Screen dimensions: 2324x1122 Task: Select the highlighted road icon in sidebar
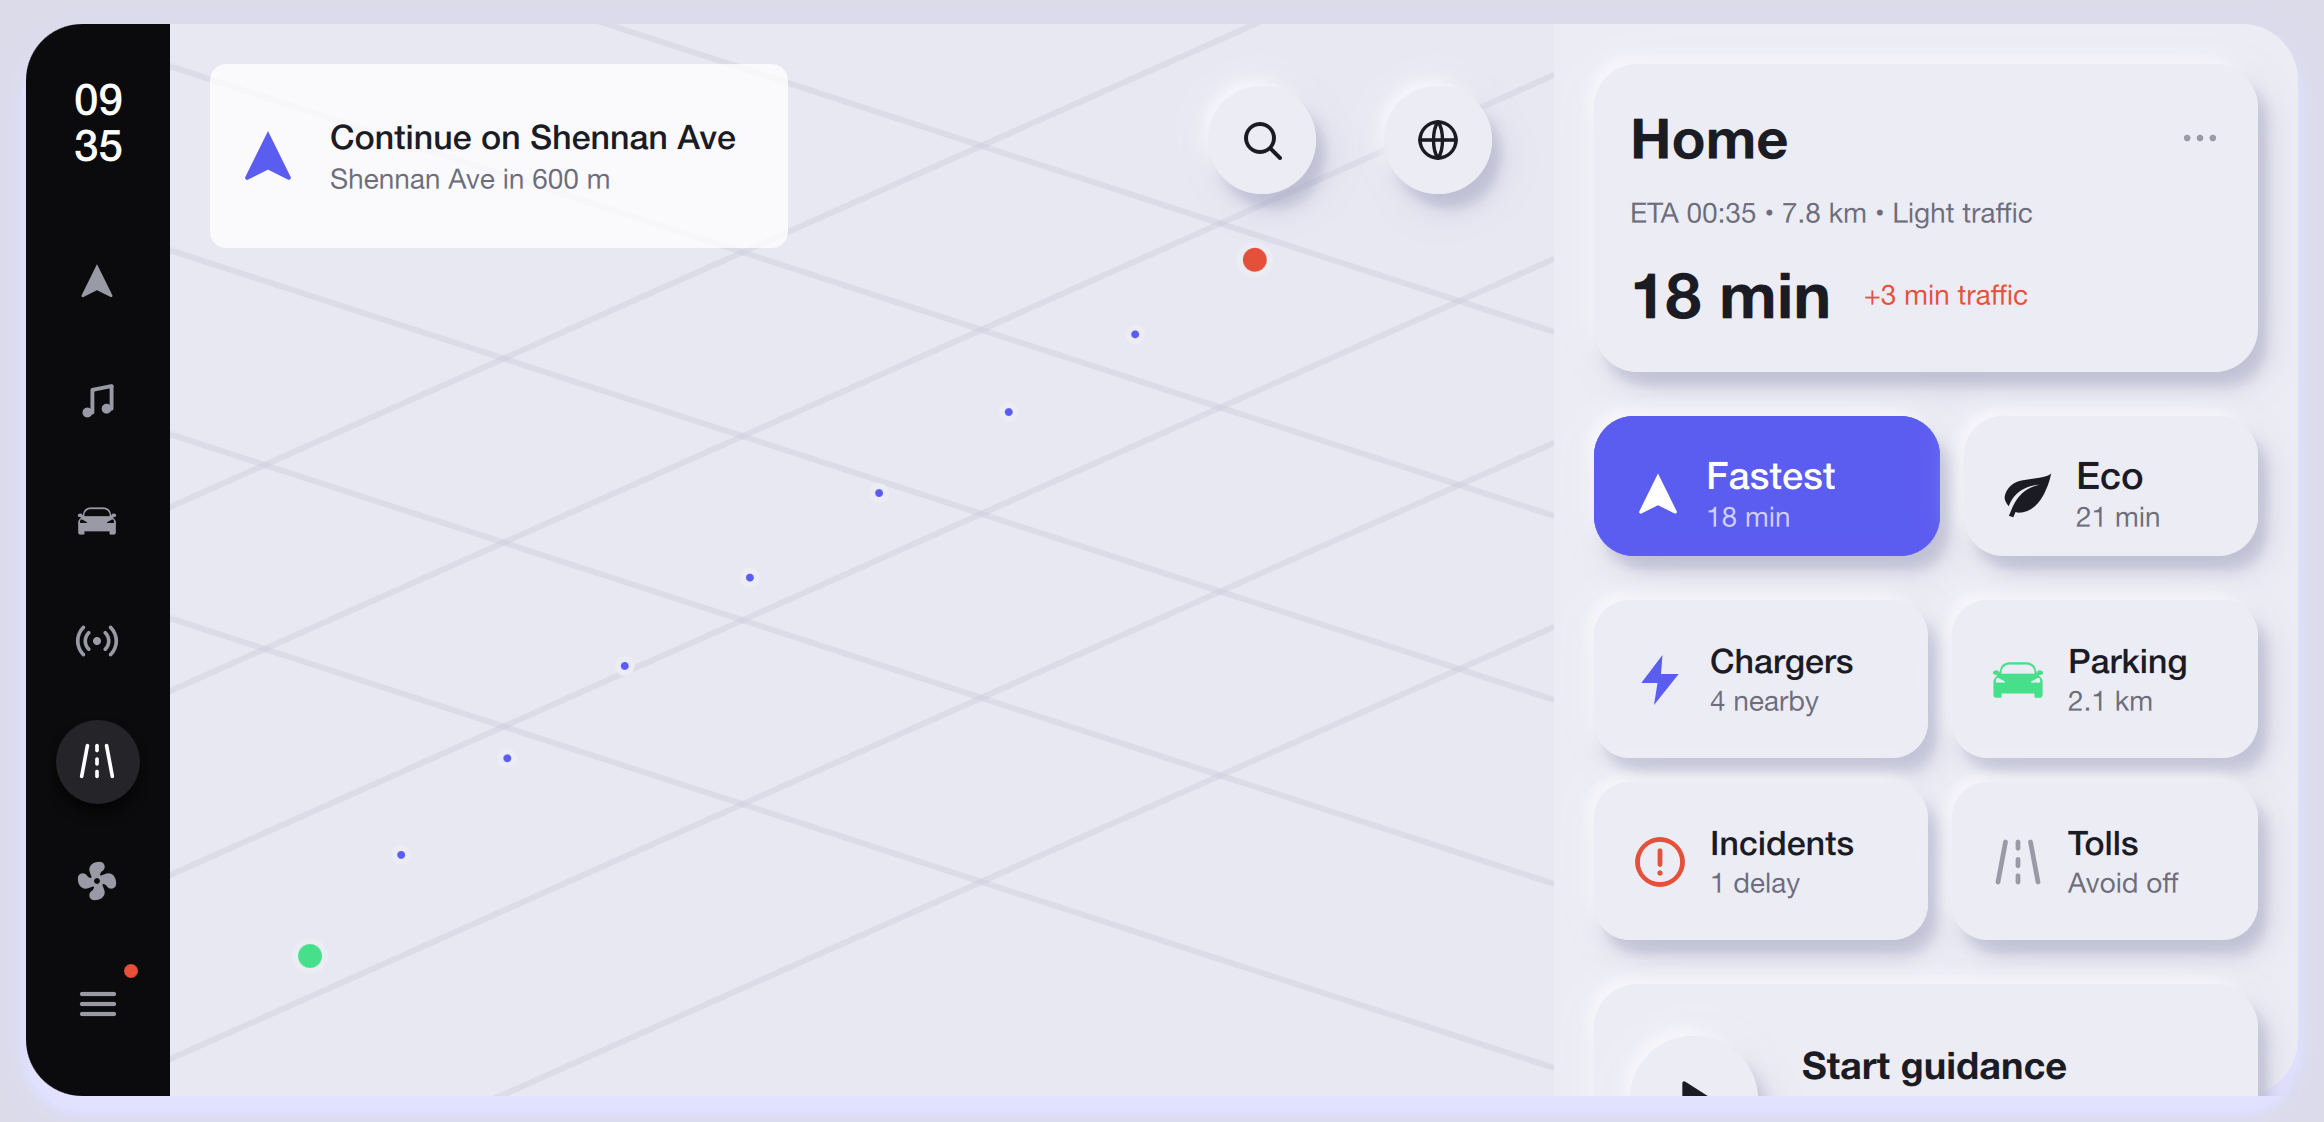tap(97, 762)
